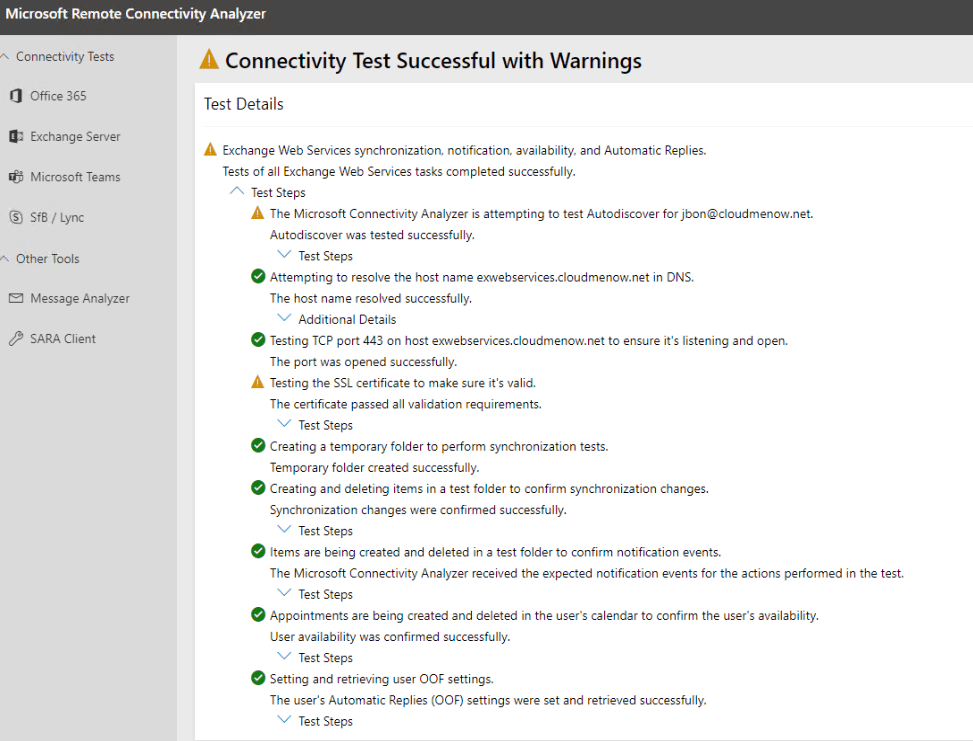The width and height of the screenshot is (973, 741).
Task: Click the Exchange Server icon in sidebar
Action: (15, 137)
